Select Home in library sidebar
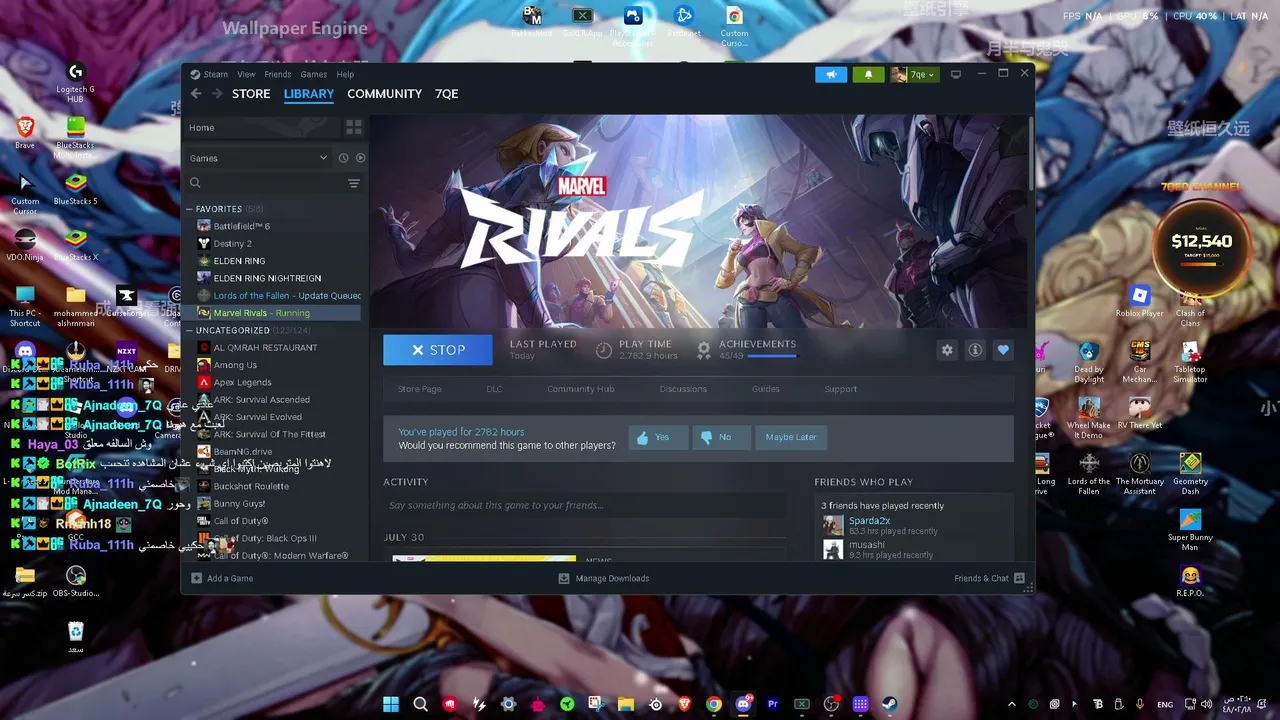Image resolution: width=1280 pixels, height=720 pixels. tap(263, 128)
